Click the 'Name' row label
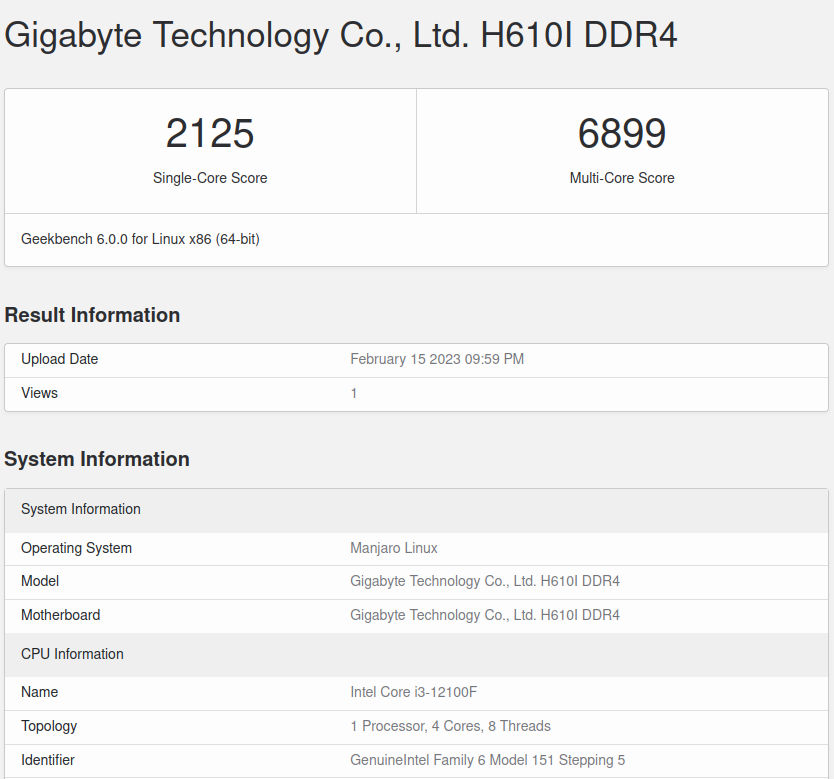This screenshot has width=834, height=779. pos(39,692)
